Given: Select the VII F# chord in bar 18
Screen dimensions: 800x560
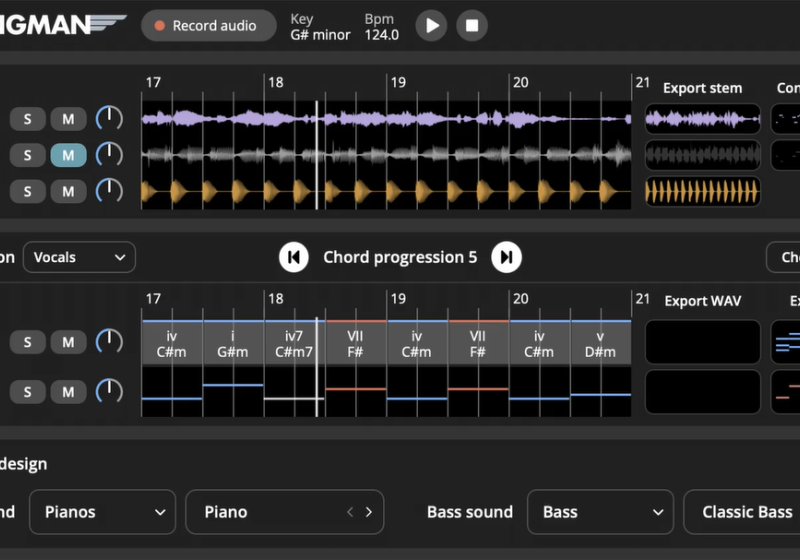Looking at the screenshot, I should click(x=355, y=344).
